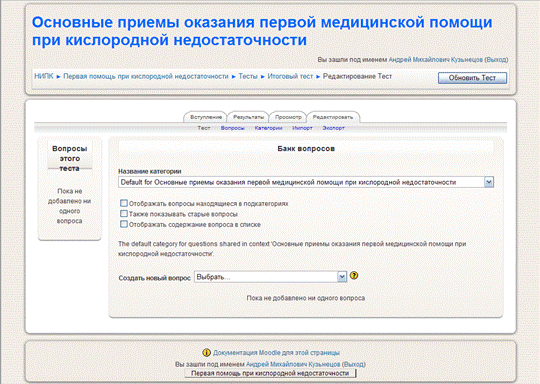Open the Категории sub-tab link
The width and height of the screenshot is (540, 384).
coord(268,128)
